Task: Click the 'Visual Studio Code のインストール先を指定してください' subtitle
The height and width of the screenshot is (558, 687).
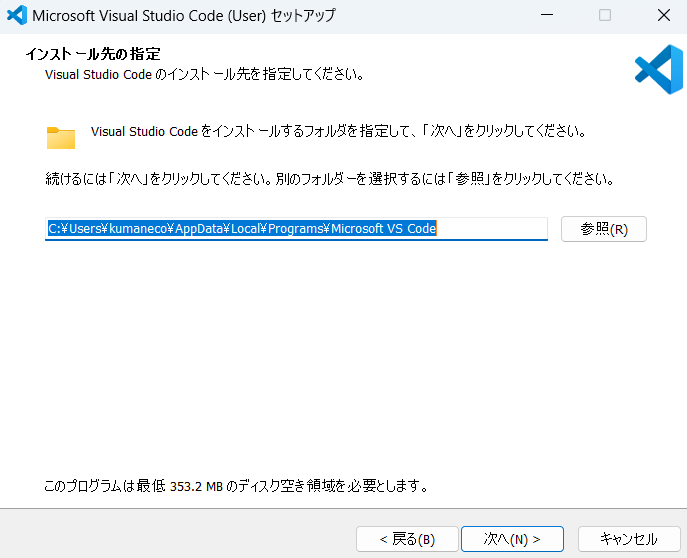Action: tap(204, 74)
